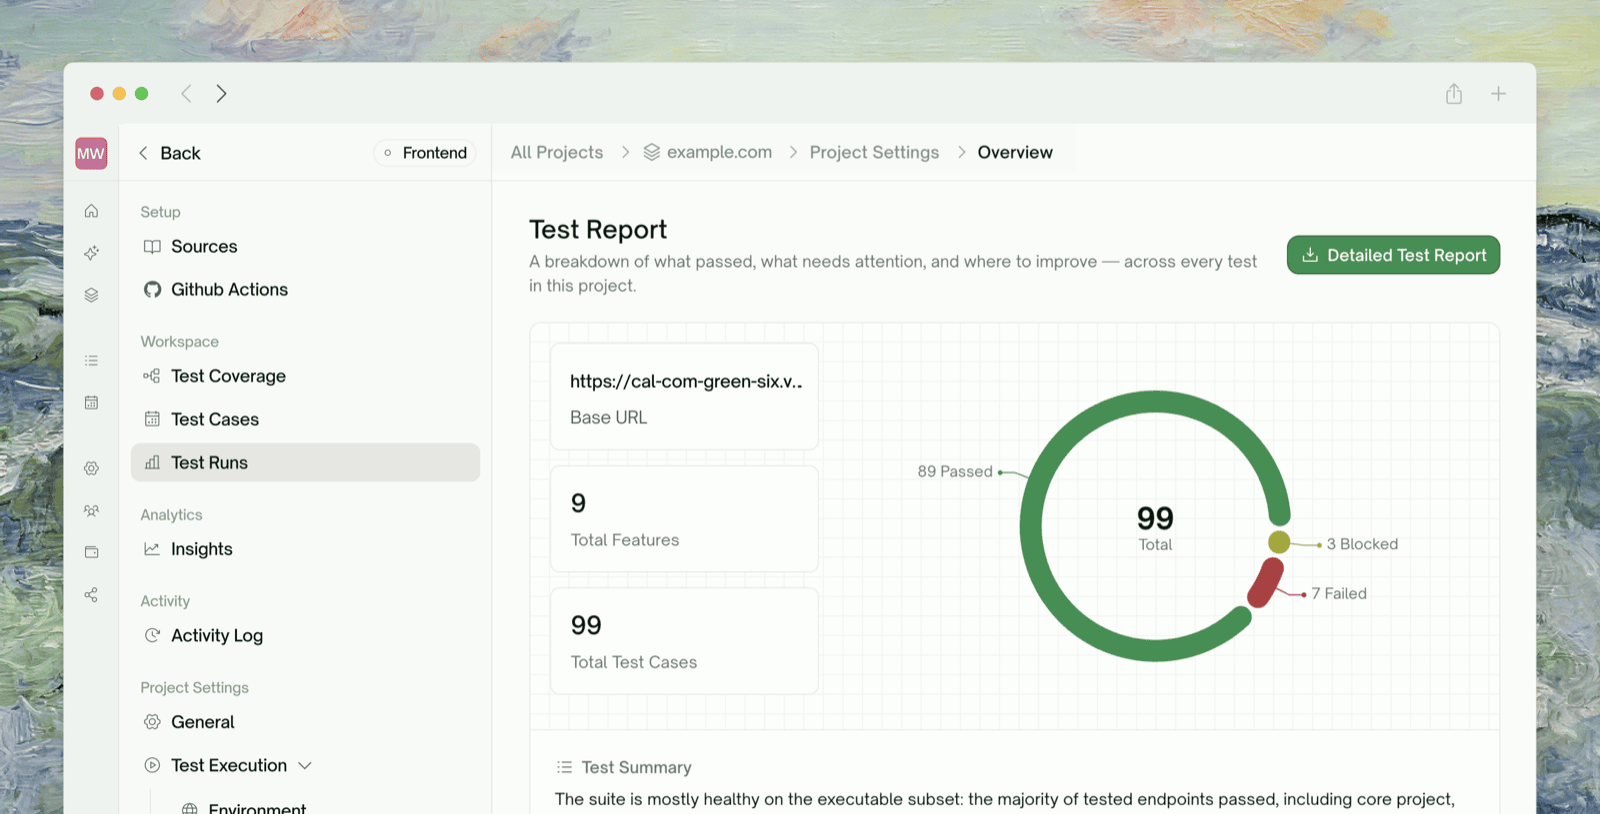Click the "Test Summary" heading

click(x=636, y=767)
